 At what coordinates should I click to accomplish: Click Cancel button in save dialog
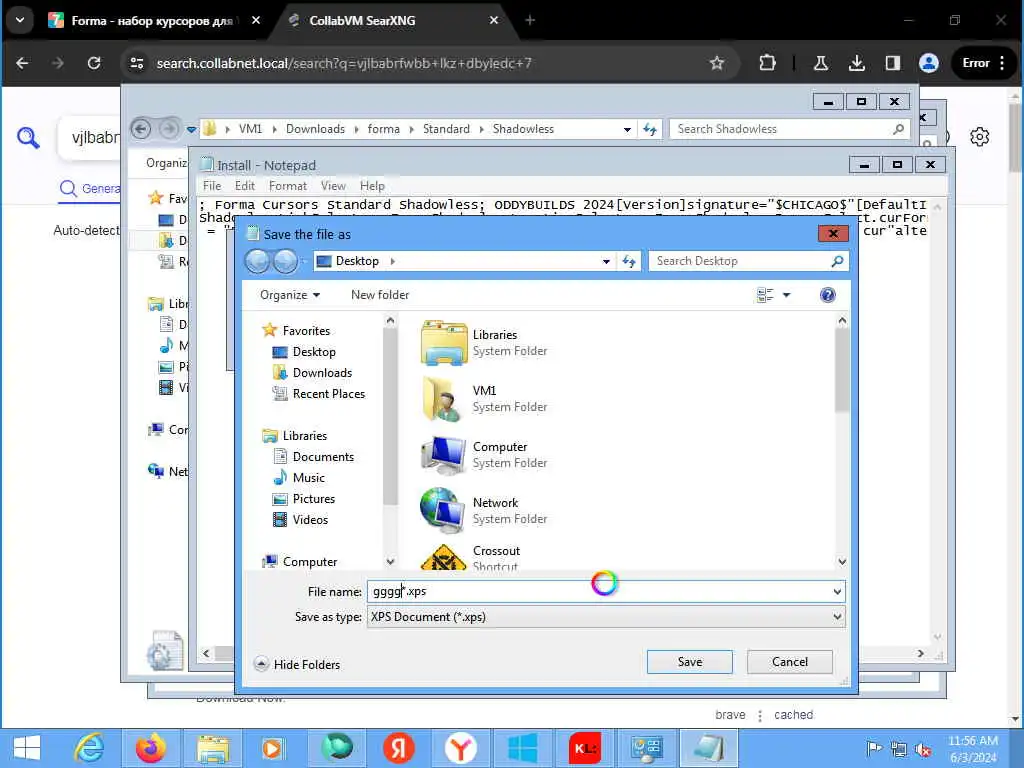(790, 662)
